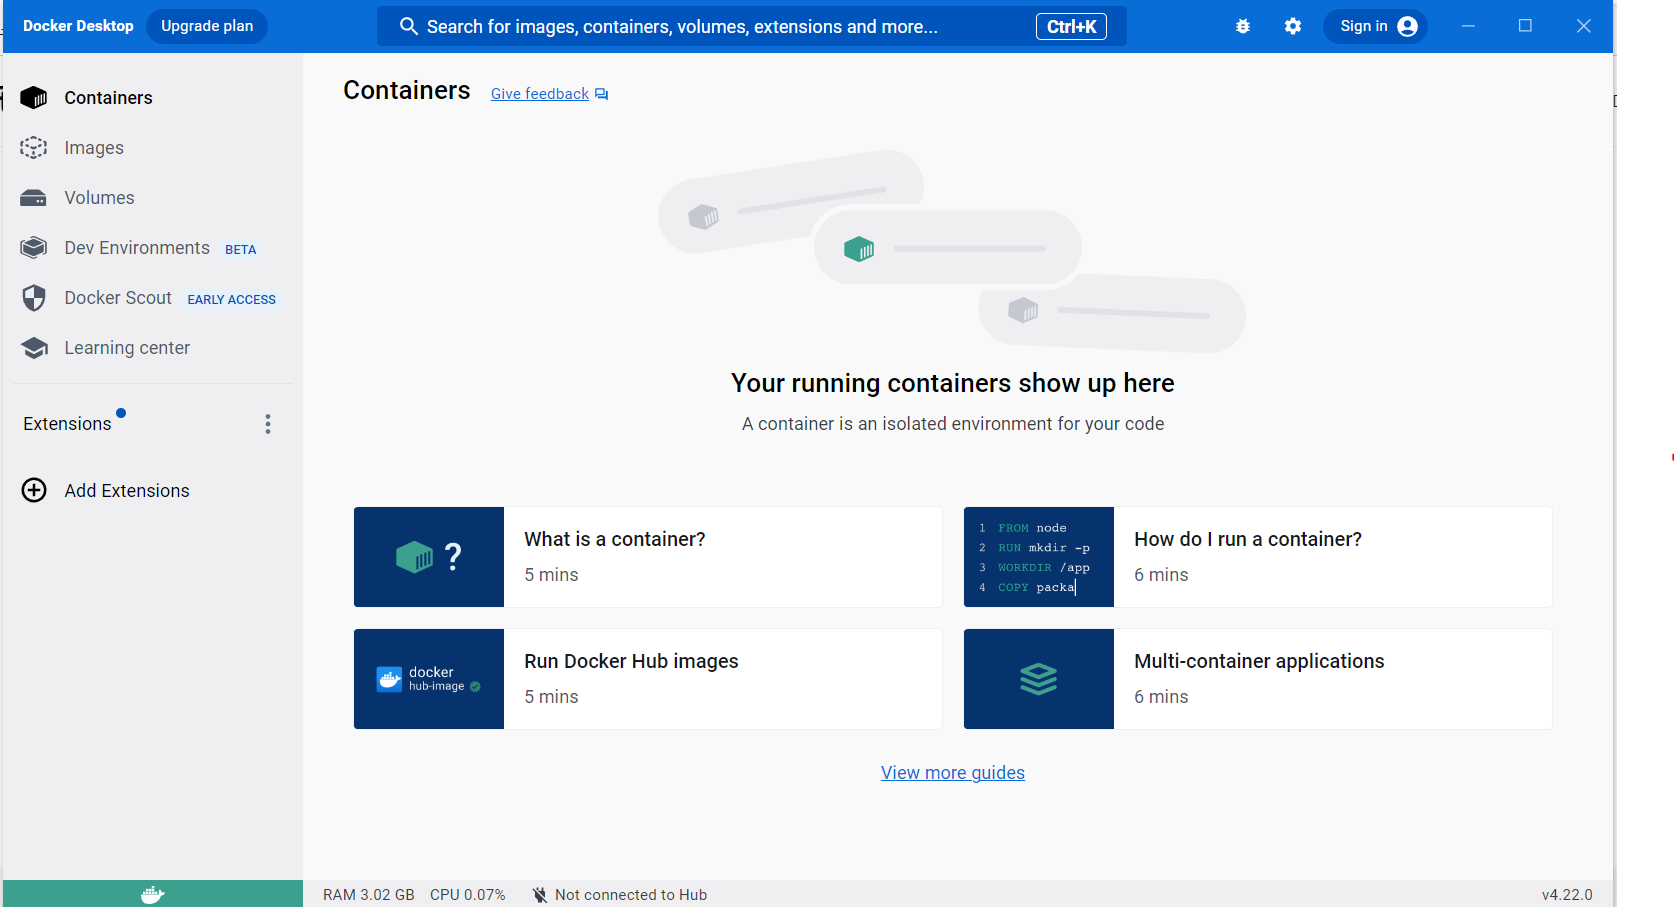Click the What is a container? title
1674x907 pixels.
point(615,539)
